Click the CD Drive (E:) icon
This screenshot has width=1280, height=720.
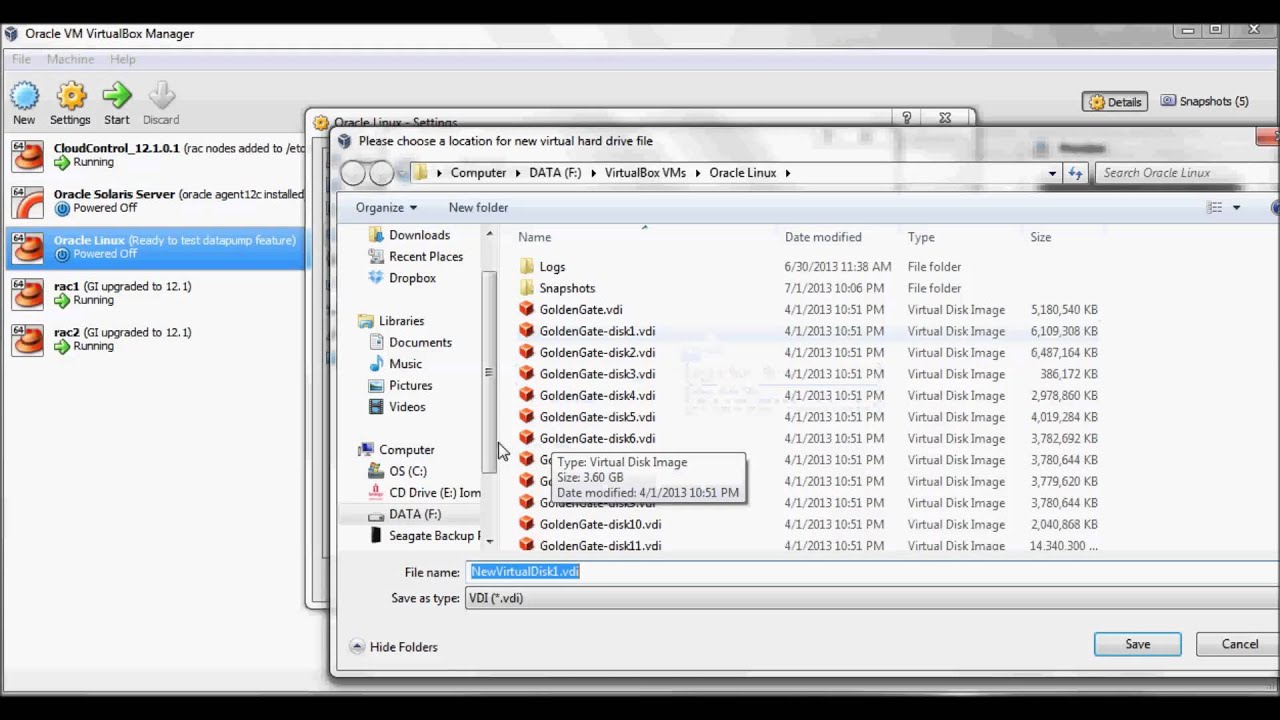point(376,493)
